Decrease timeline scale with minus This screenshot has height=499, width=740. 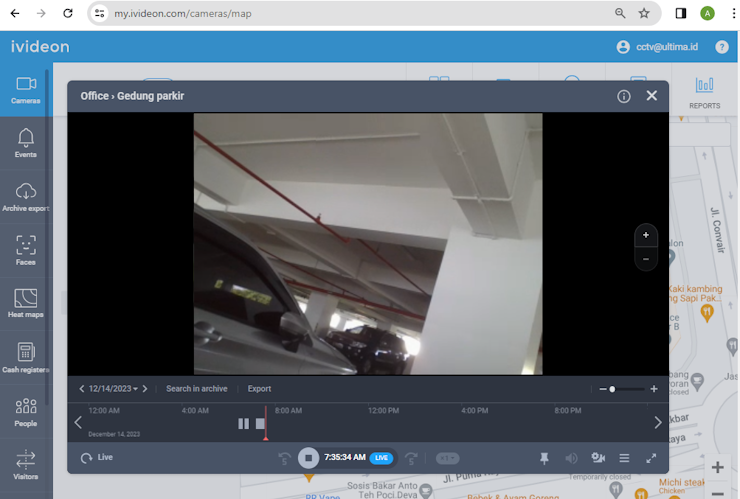coord(603,389)
